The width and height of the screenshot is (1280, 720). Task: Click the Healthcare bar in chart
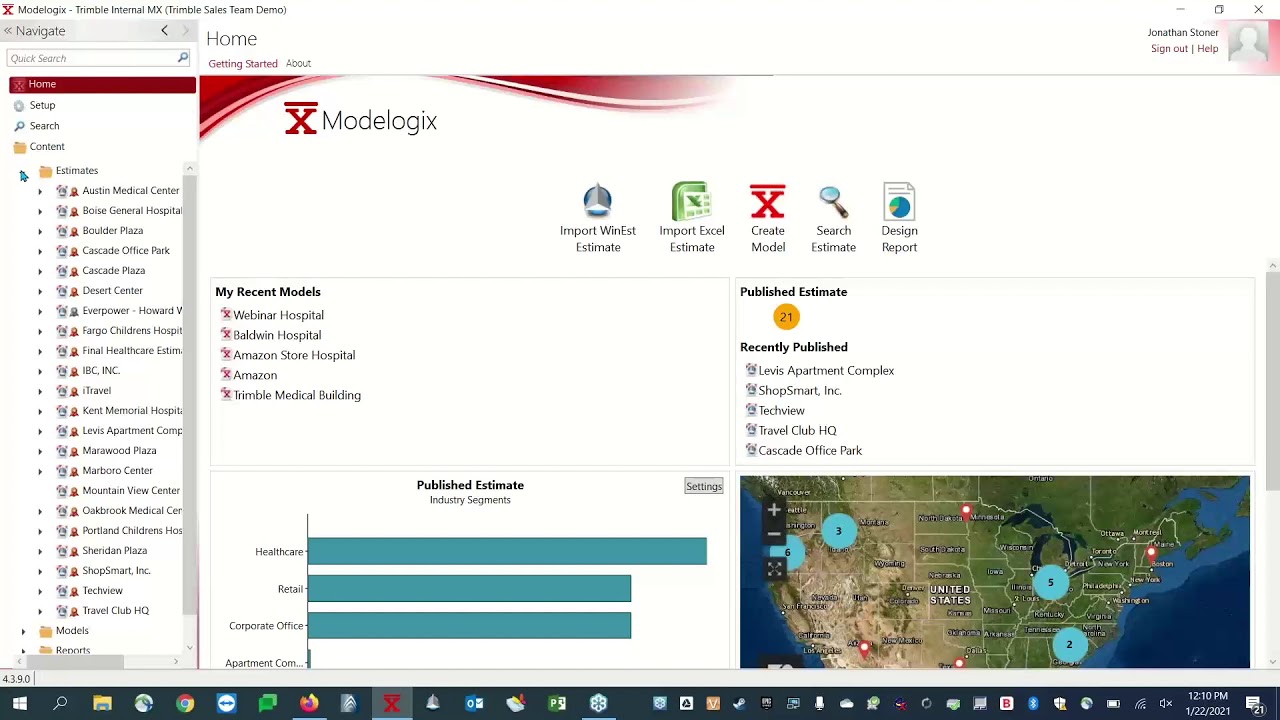507,551
